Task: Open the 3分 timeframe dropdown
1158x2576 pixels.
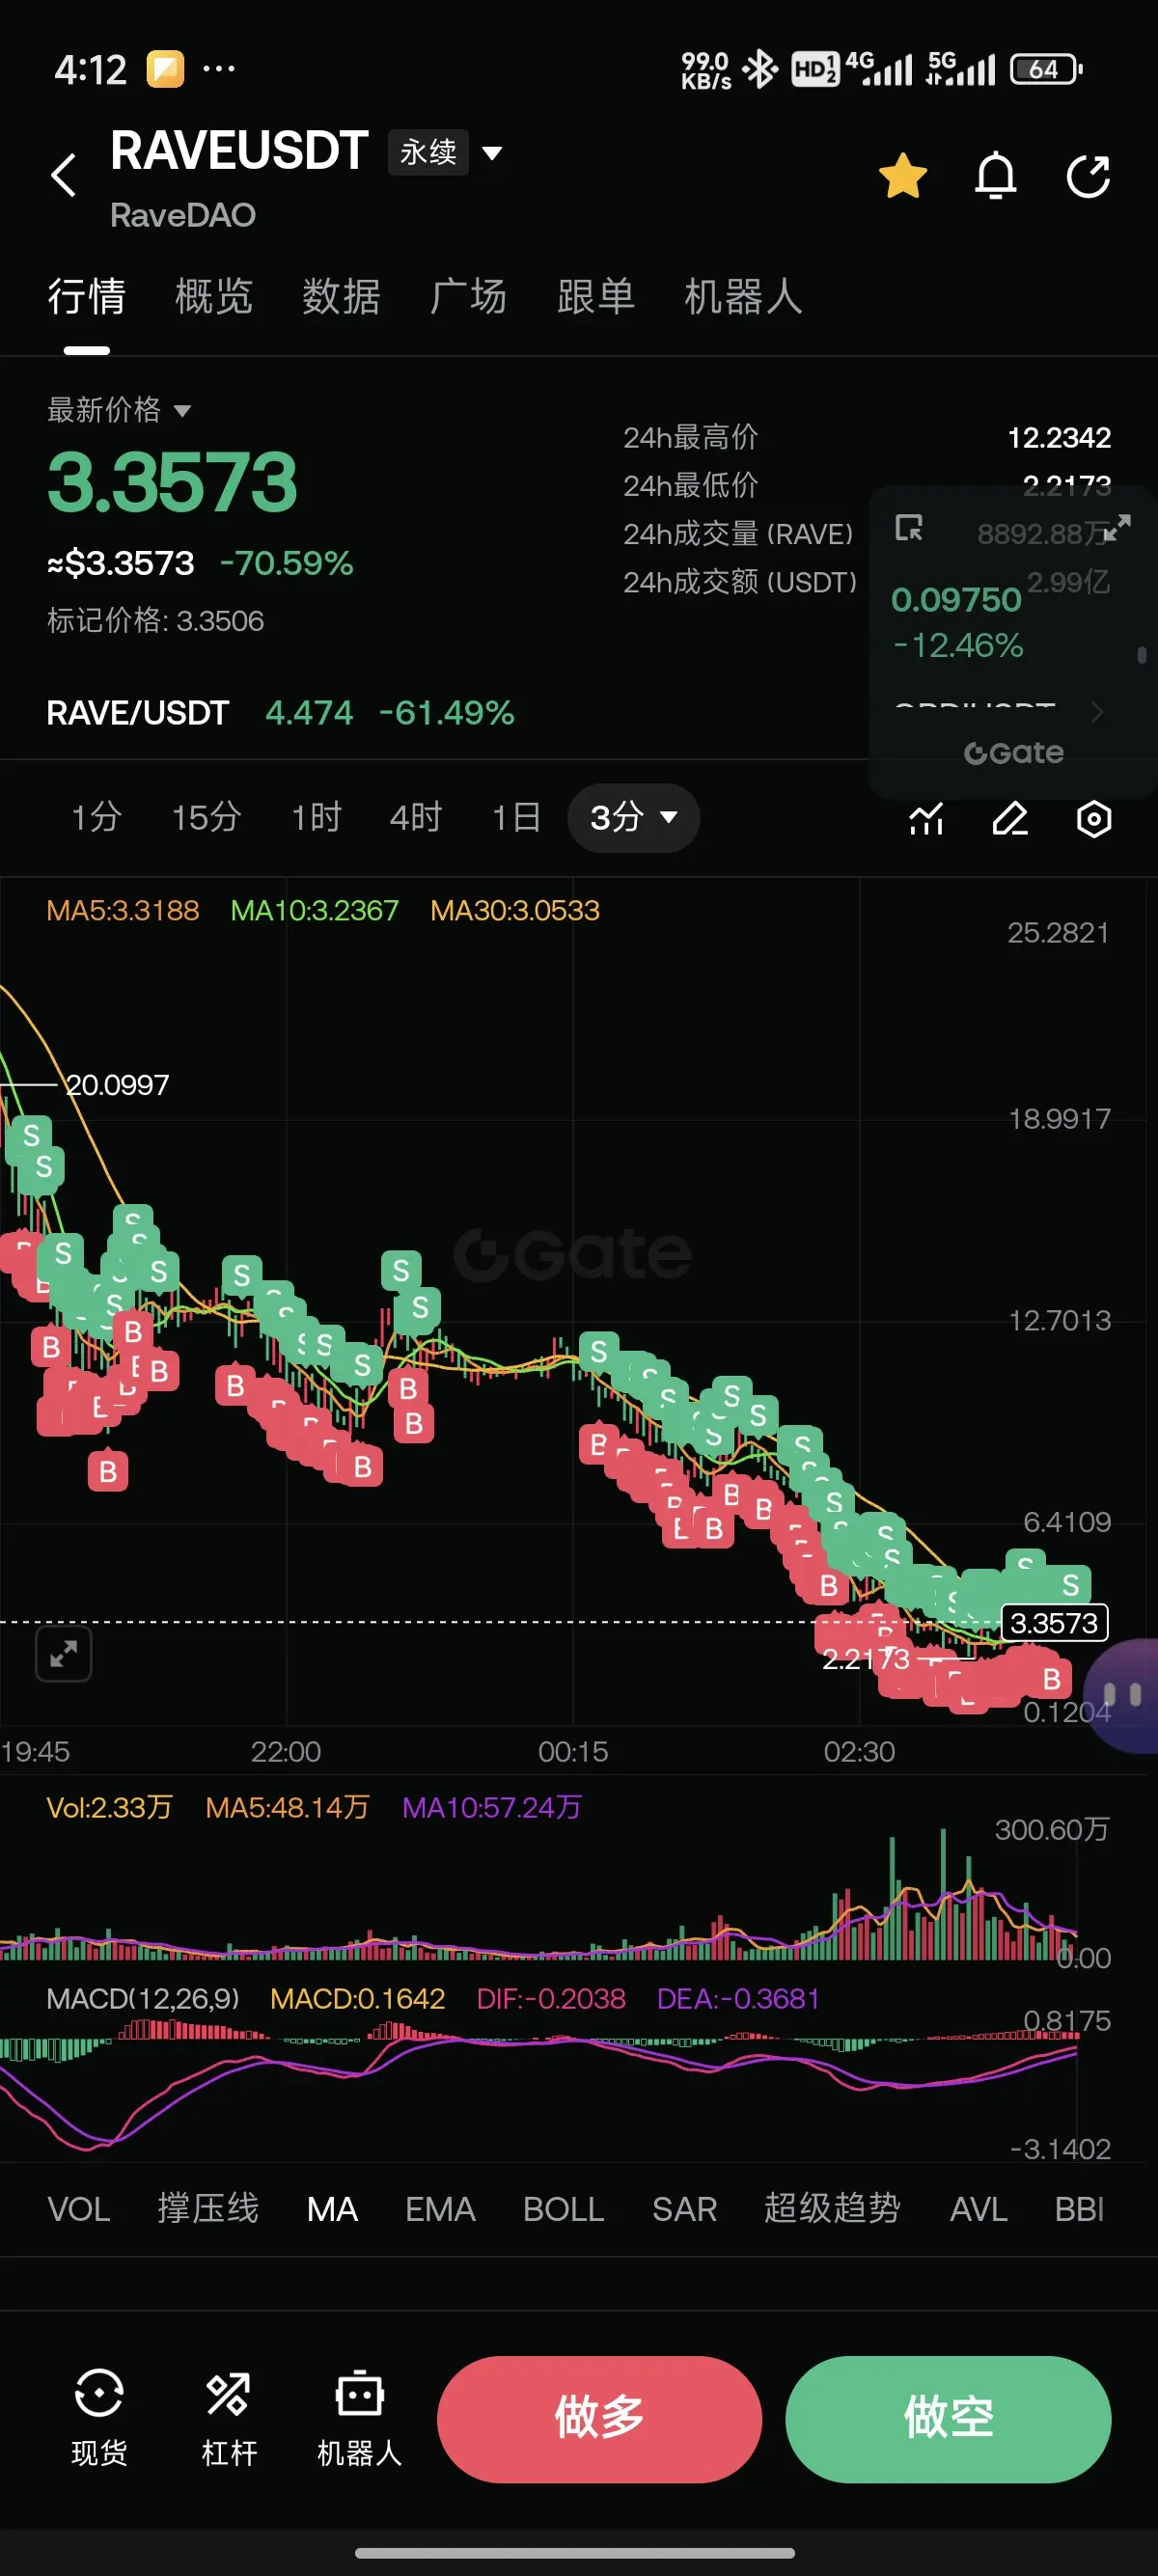Action: pos(633,818)
